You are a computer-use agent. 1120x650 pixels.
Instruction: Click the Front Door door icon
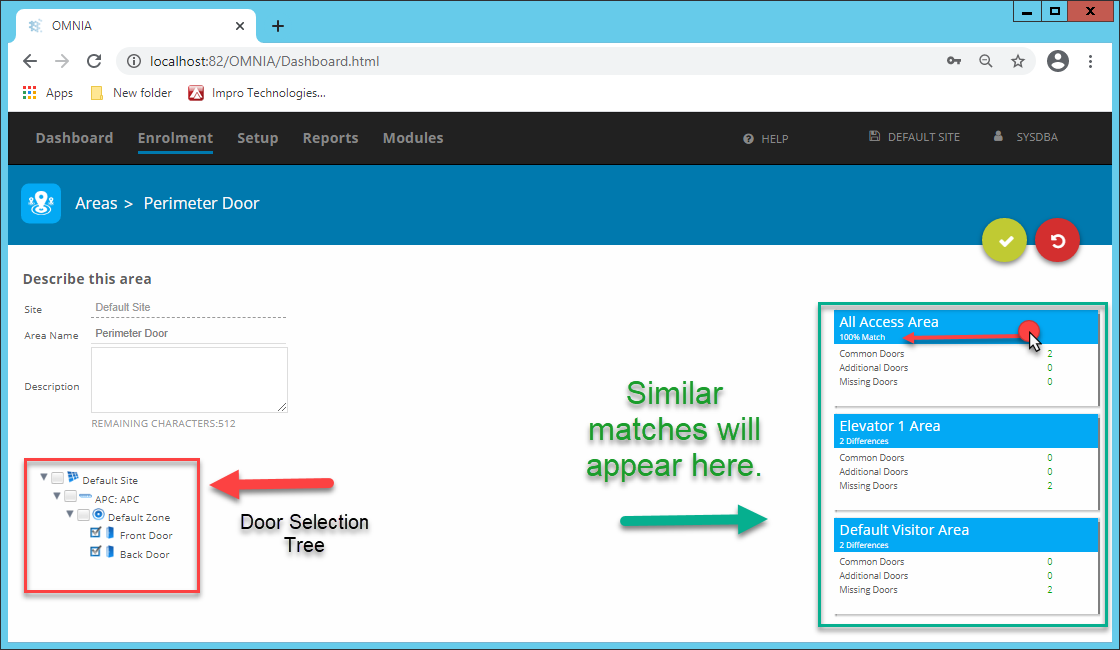click(110, 533)
